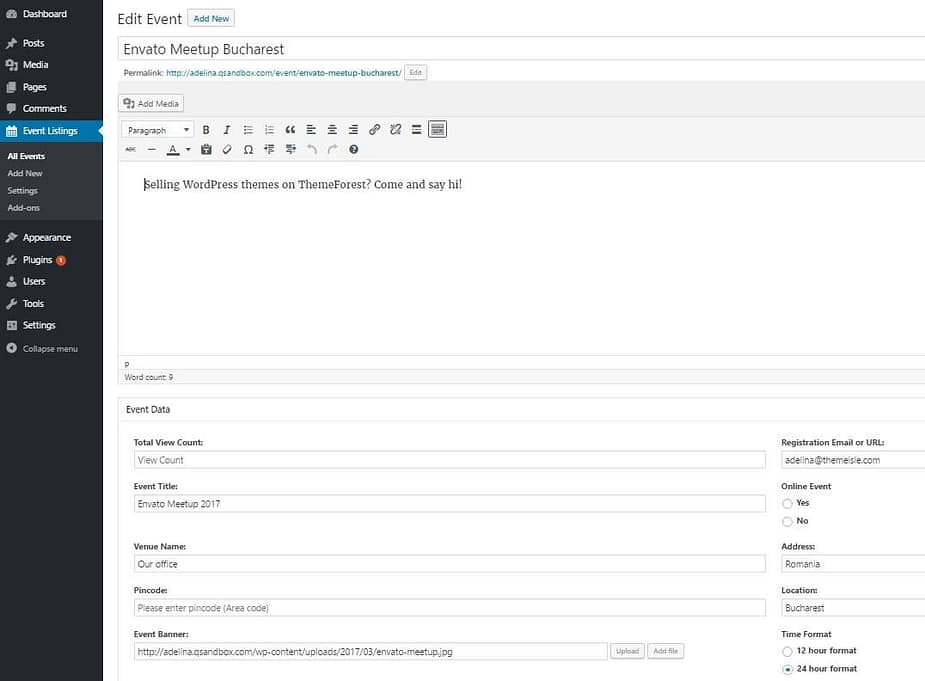Screen dimensions: 925x681
Task: Open the event permalink URL
Action: click(283, 73)
